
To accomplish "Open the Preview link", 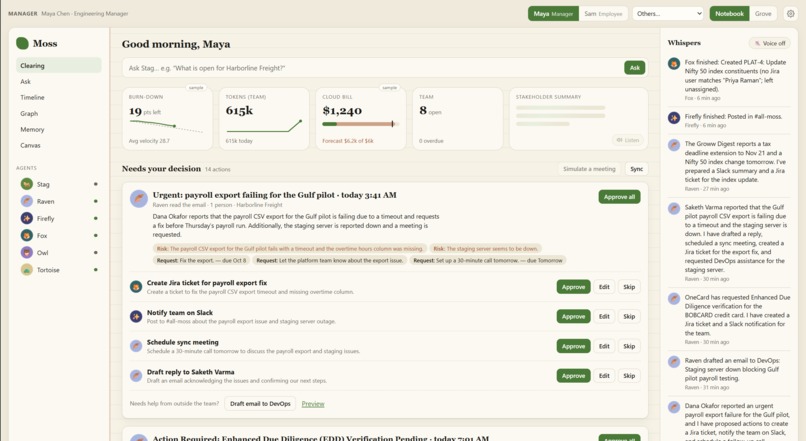I will pyautogui.click(x=313, y=404).
